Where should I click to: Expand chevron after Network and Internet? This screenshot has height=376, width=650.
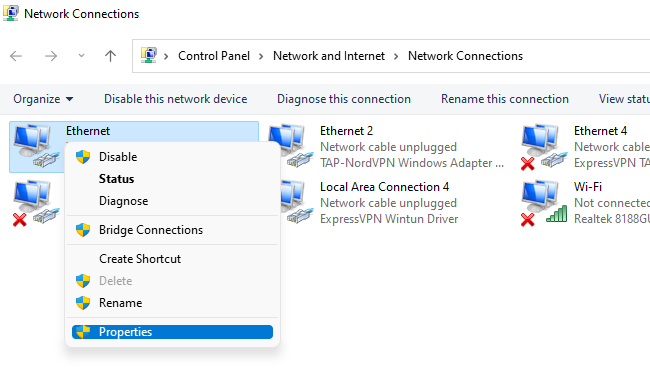coord(396,56)
